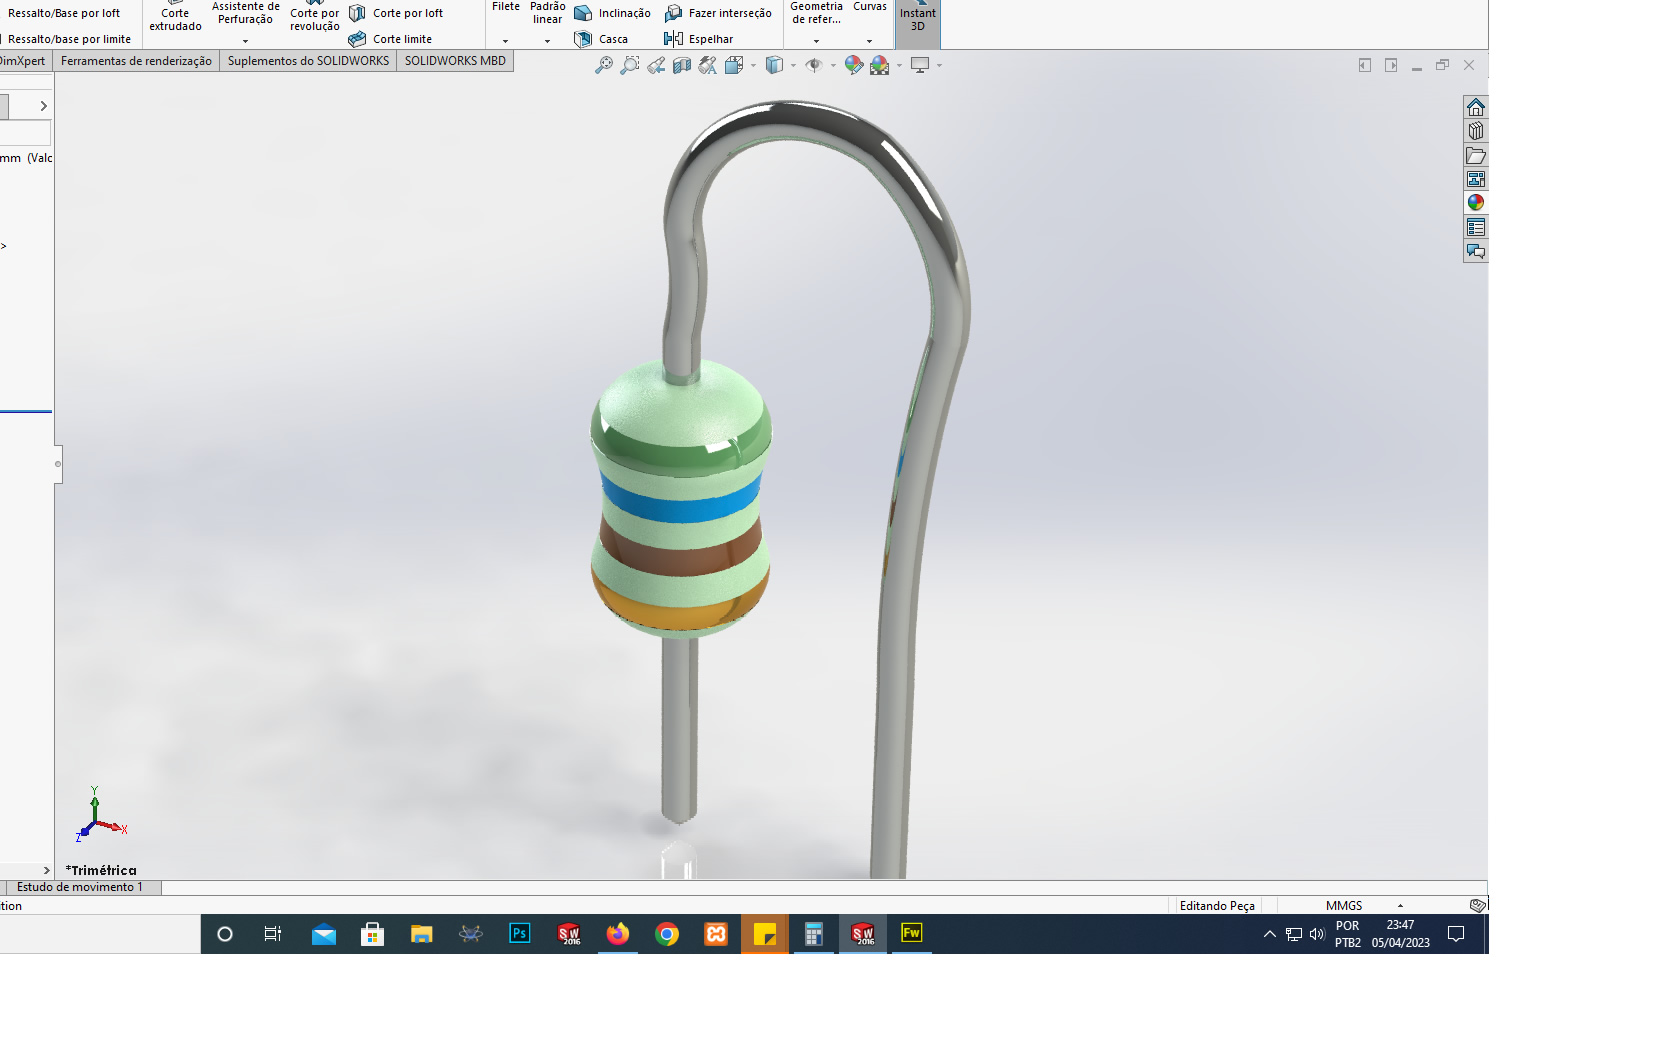The width and height of the screenshot is (1680, 1050).
Task: Click the status bar tag icon at right
Action: pos(1478,906)
